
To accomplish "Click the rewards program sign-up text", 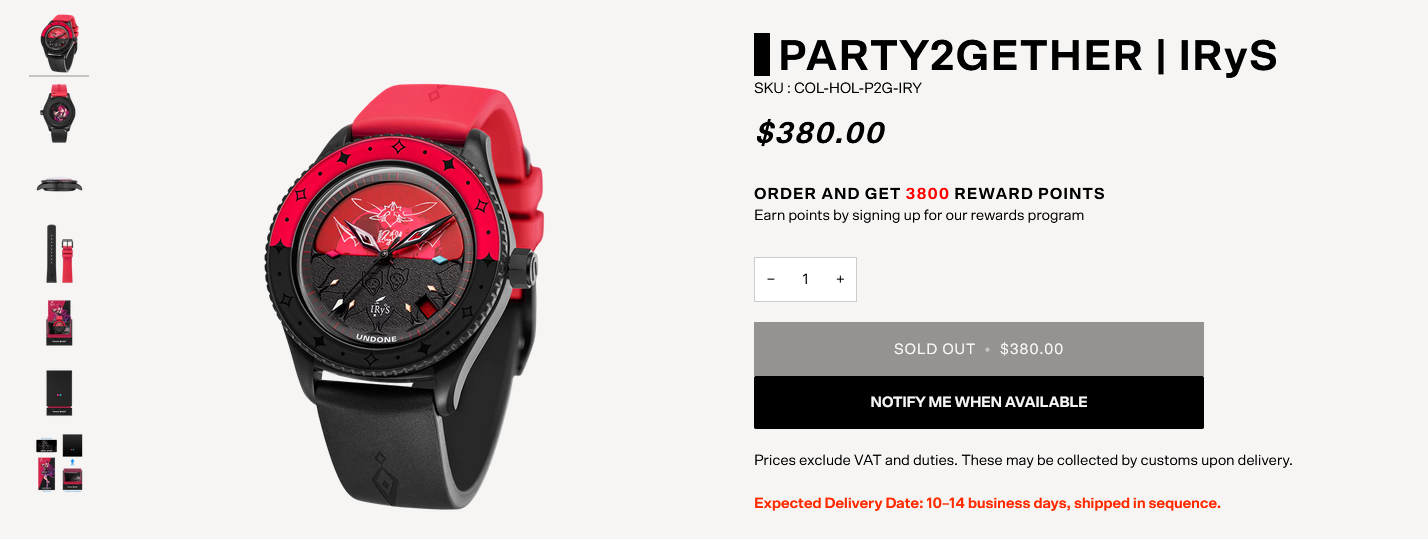I will pos(919,215).
